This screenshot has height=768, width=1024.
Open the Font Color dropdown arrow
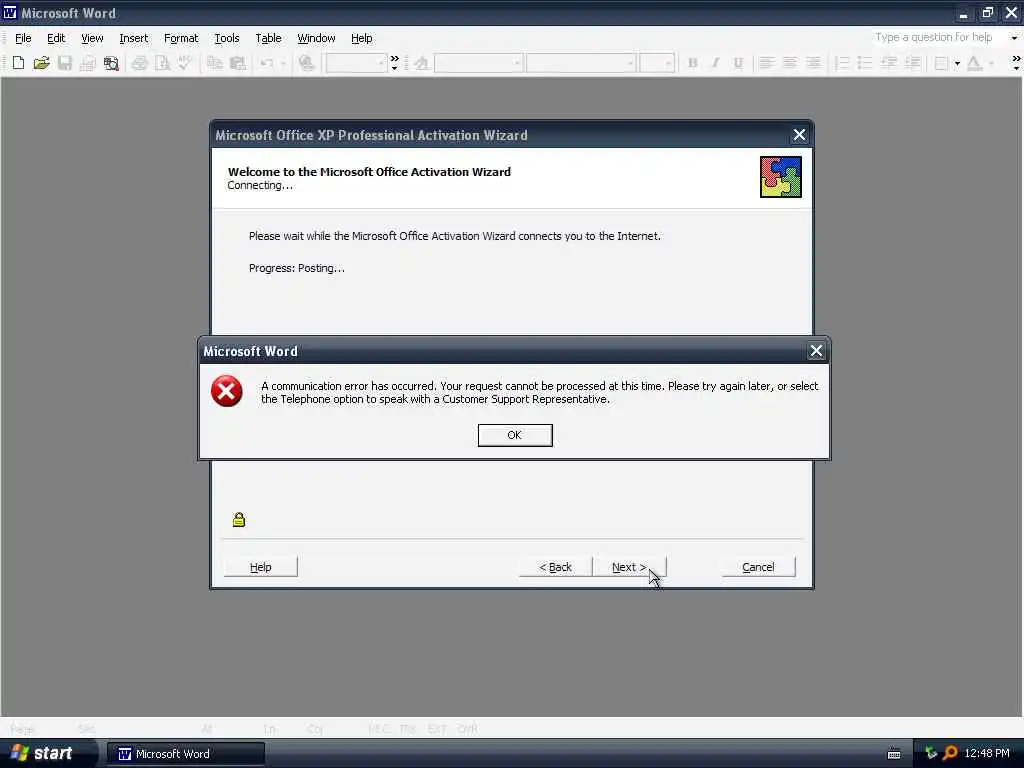991,63
